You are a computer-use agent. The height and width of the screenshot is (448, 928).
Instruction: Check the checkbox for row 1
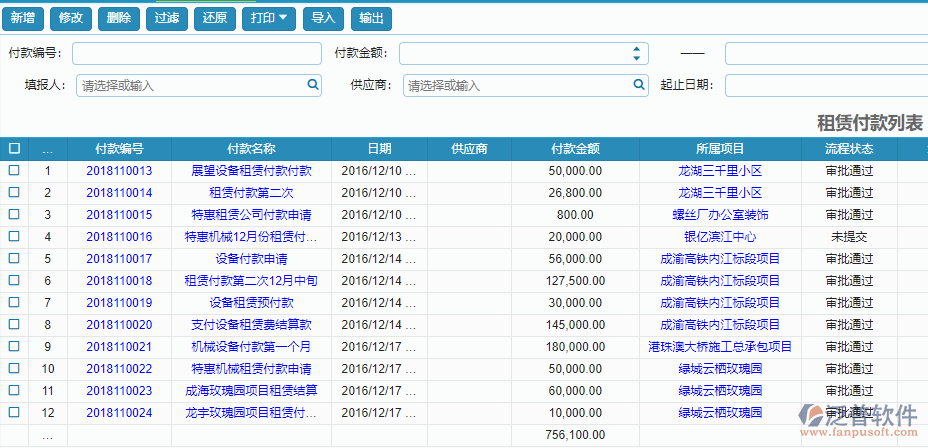tap(14, 170)
